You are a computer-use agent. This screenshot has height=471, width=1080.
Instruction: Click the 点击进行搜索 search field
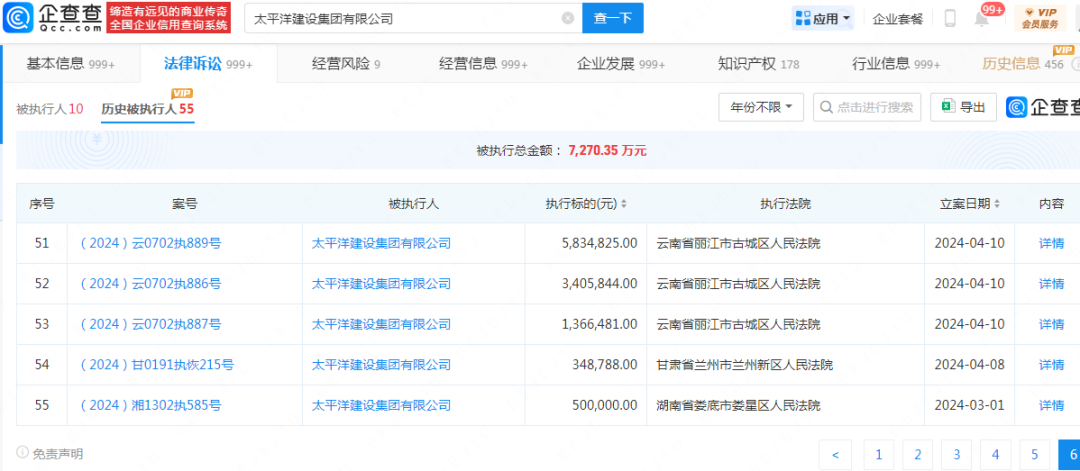click(x=867, y=107)
